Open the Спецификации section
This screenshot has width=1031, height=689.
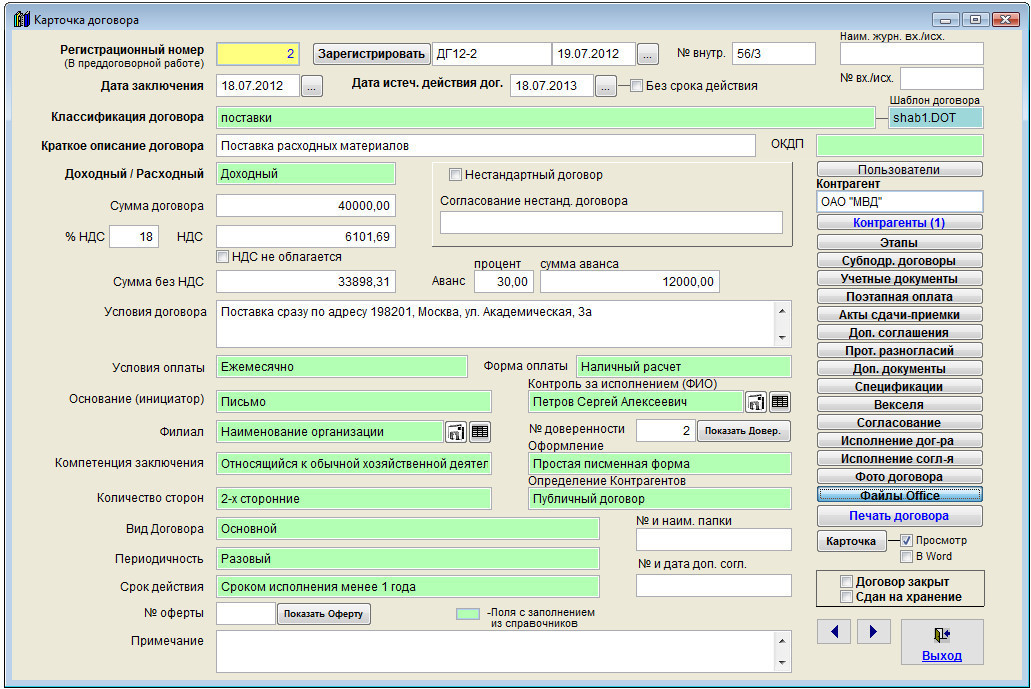(899, 386)
